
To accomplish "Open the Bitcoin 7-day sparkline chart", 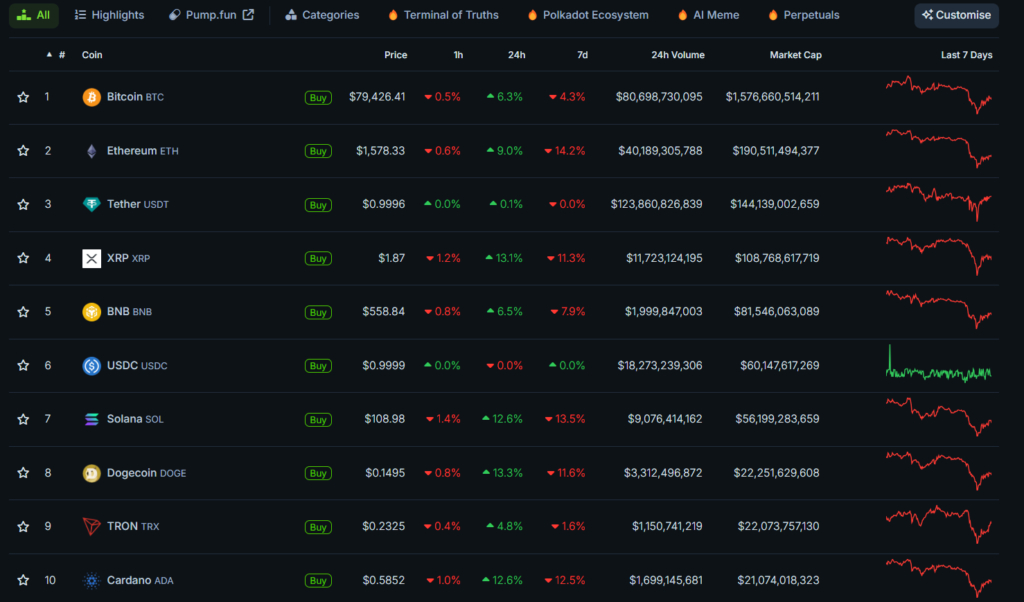I will point(938,96).
